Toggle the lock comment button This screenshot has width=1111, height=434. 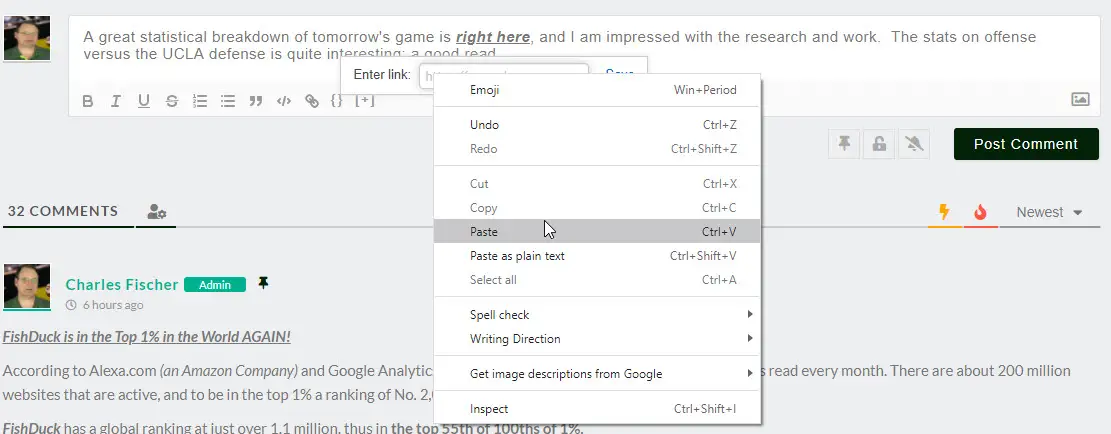(x=879, y=144)
